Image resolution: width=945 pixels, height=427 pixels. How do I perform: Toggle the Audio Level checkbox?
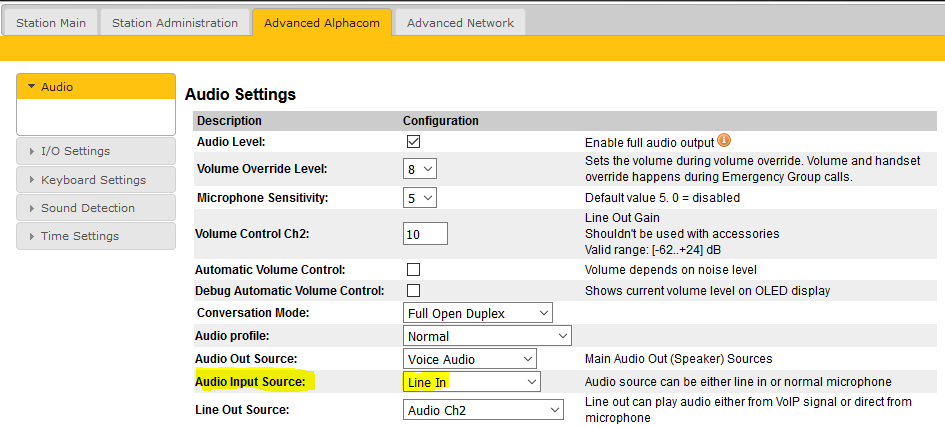[x=413, y=142]
